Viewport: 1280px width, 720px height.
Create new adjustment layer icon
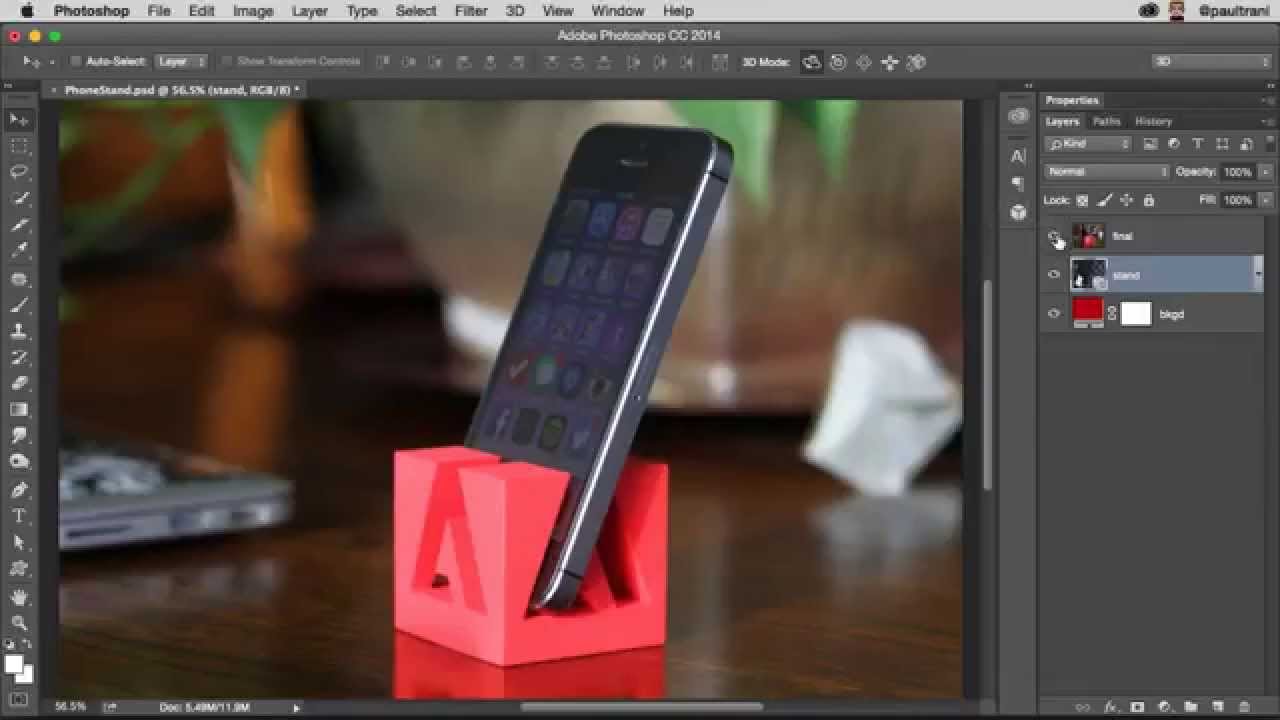point(1164,707)
